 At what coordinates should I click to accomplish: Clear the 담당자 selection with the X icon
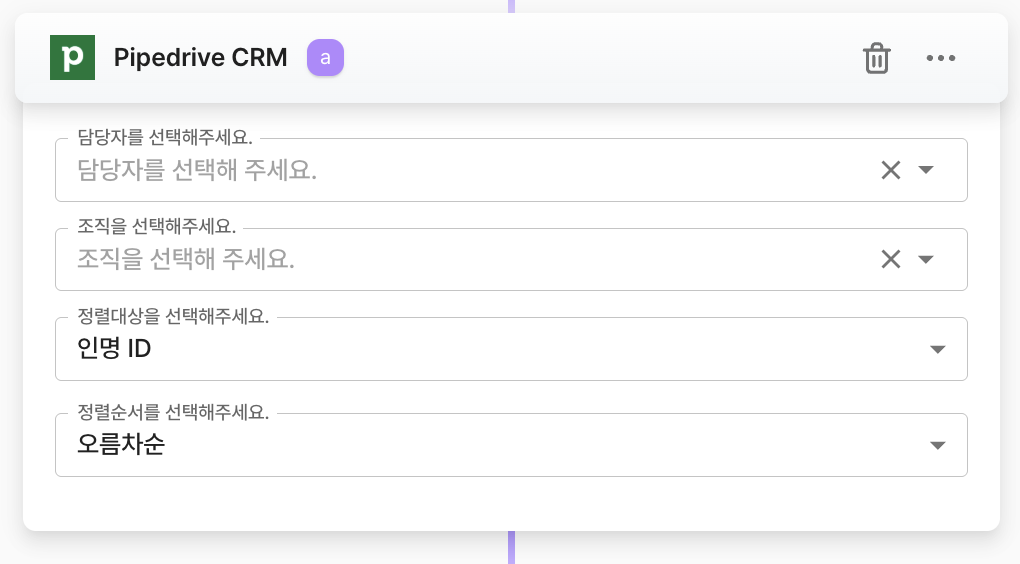click(890, 170)
